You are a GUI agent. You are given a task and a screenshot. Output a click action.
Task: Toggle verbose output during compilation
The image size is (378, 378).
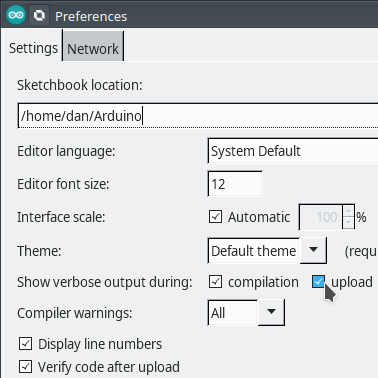click(215, 282)
